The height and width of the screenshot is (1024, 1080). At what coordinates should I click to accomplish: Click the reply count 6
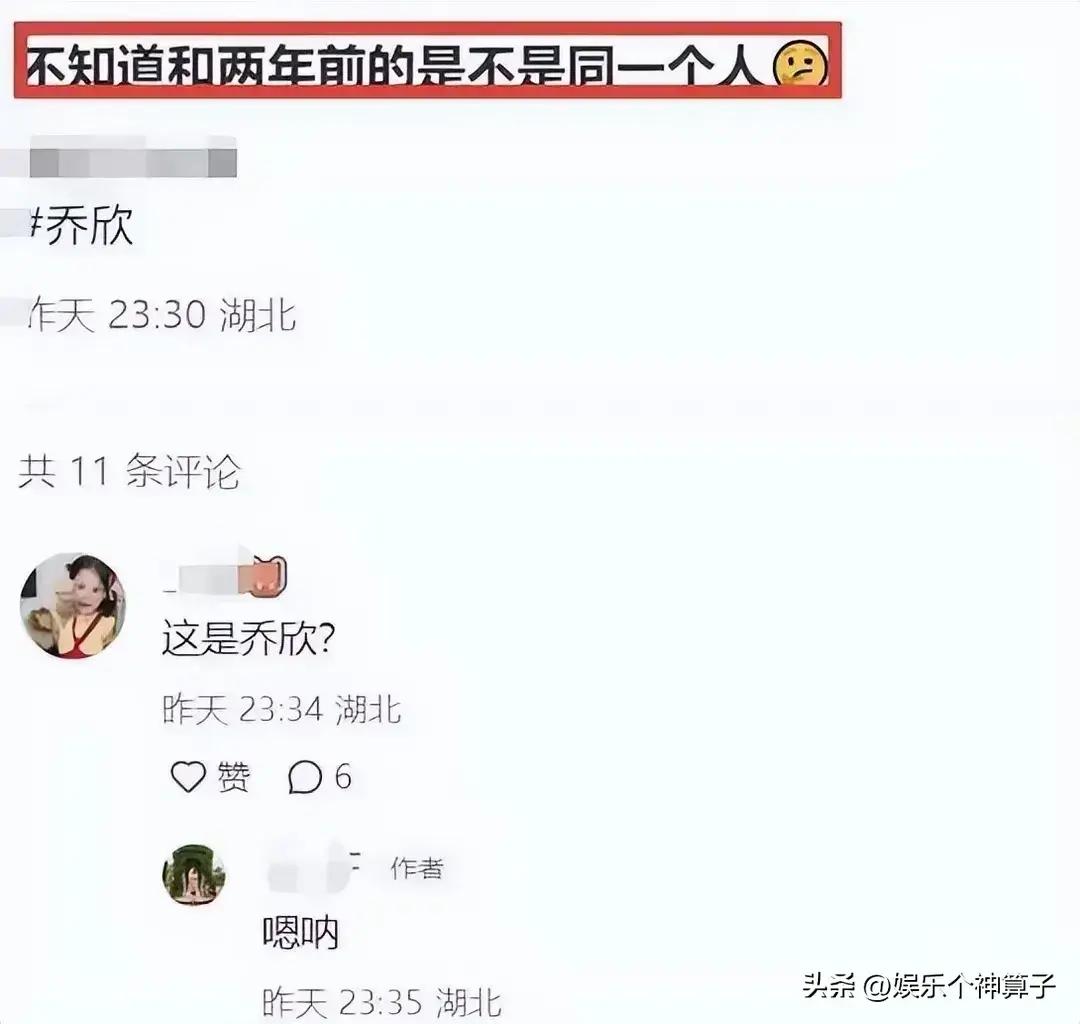coord(343,777)
